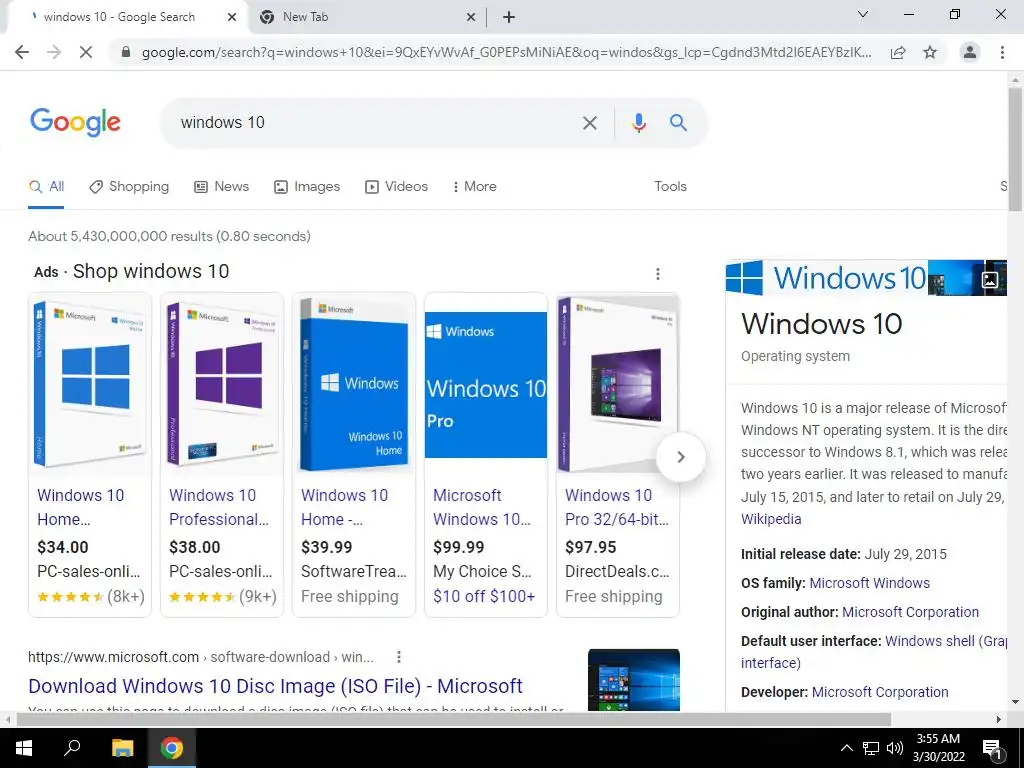Open notification center
Screen dimensions: 1024x768
[992, 748]
